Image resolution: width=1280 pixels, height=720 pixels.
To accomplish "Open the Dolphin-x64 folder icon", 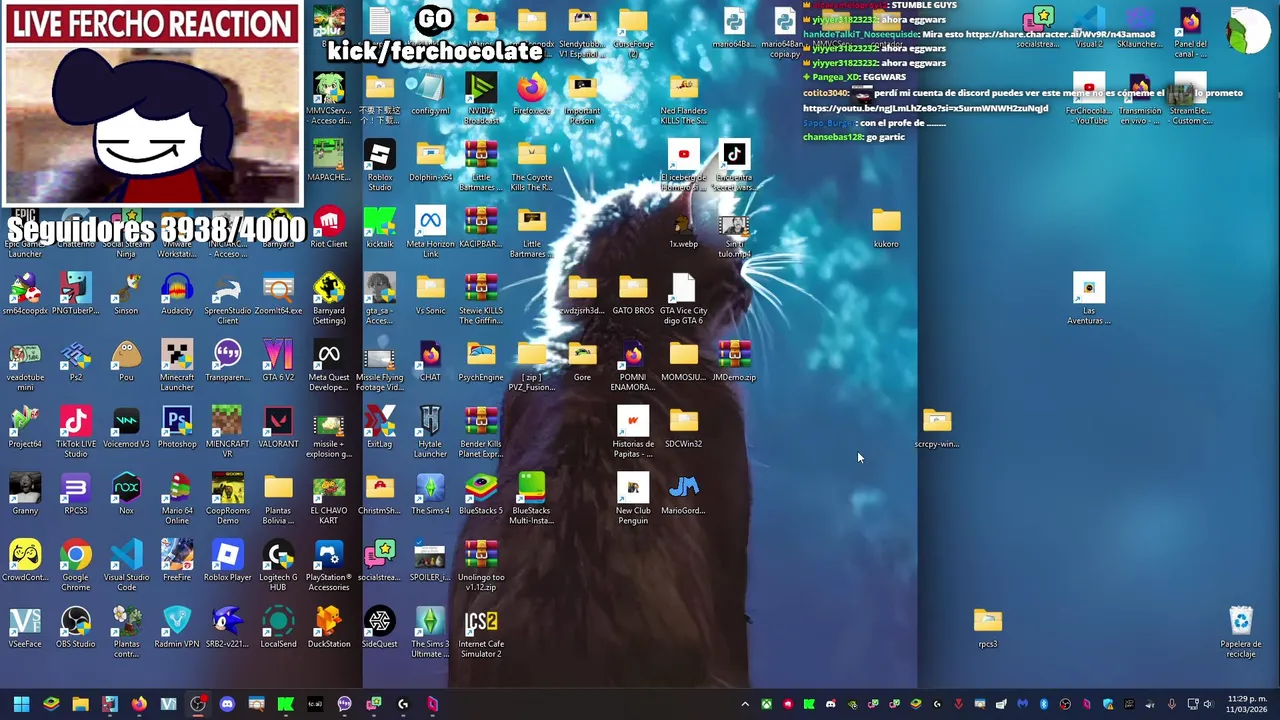I will (430, 161).
